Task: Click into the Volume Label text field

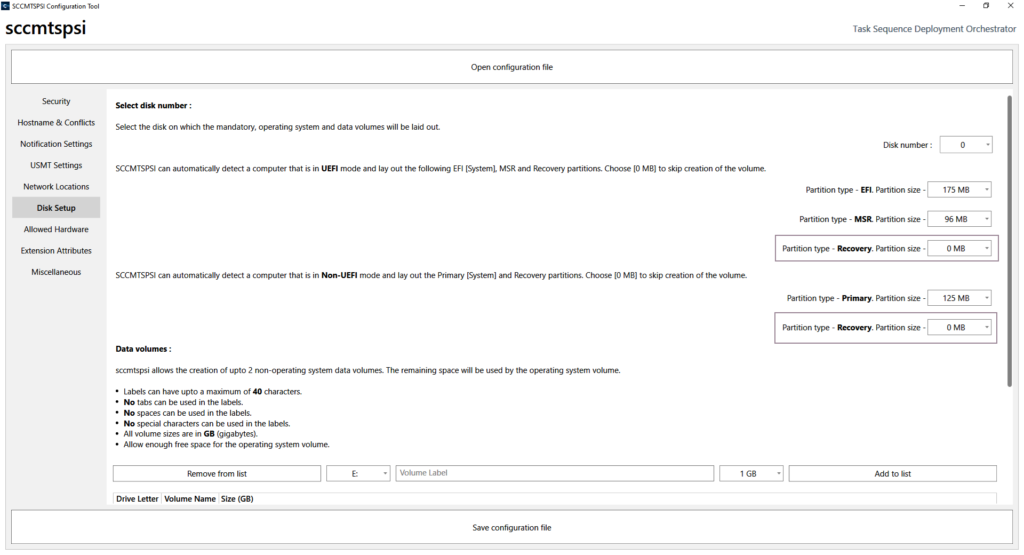Action: pyautogui.click(x=555, y=474)
